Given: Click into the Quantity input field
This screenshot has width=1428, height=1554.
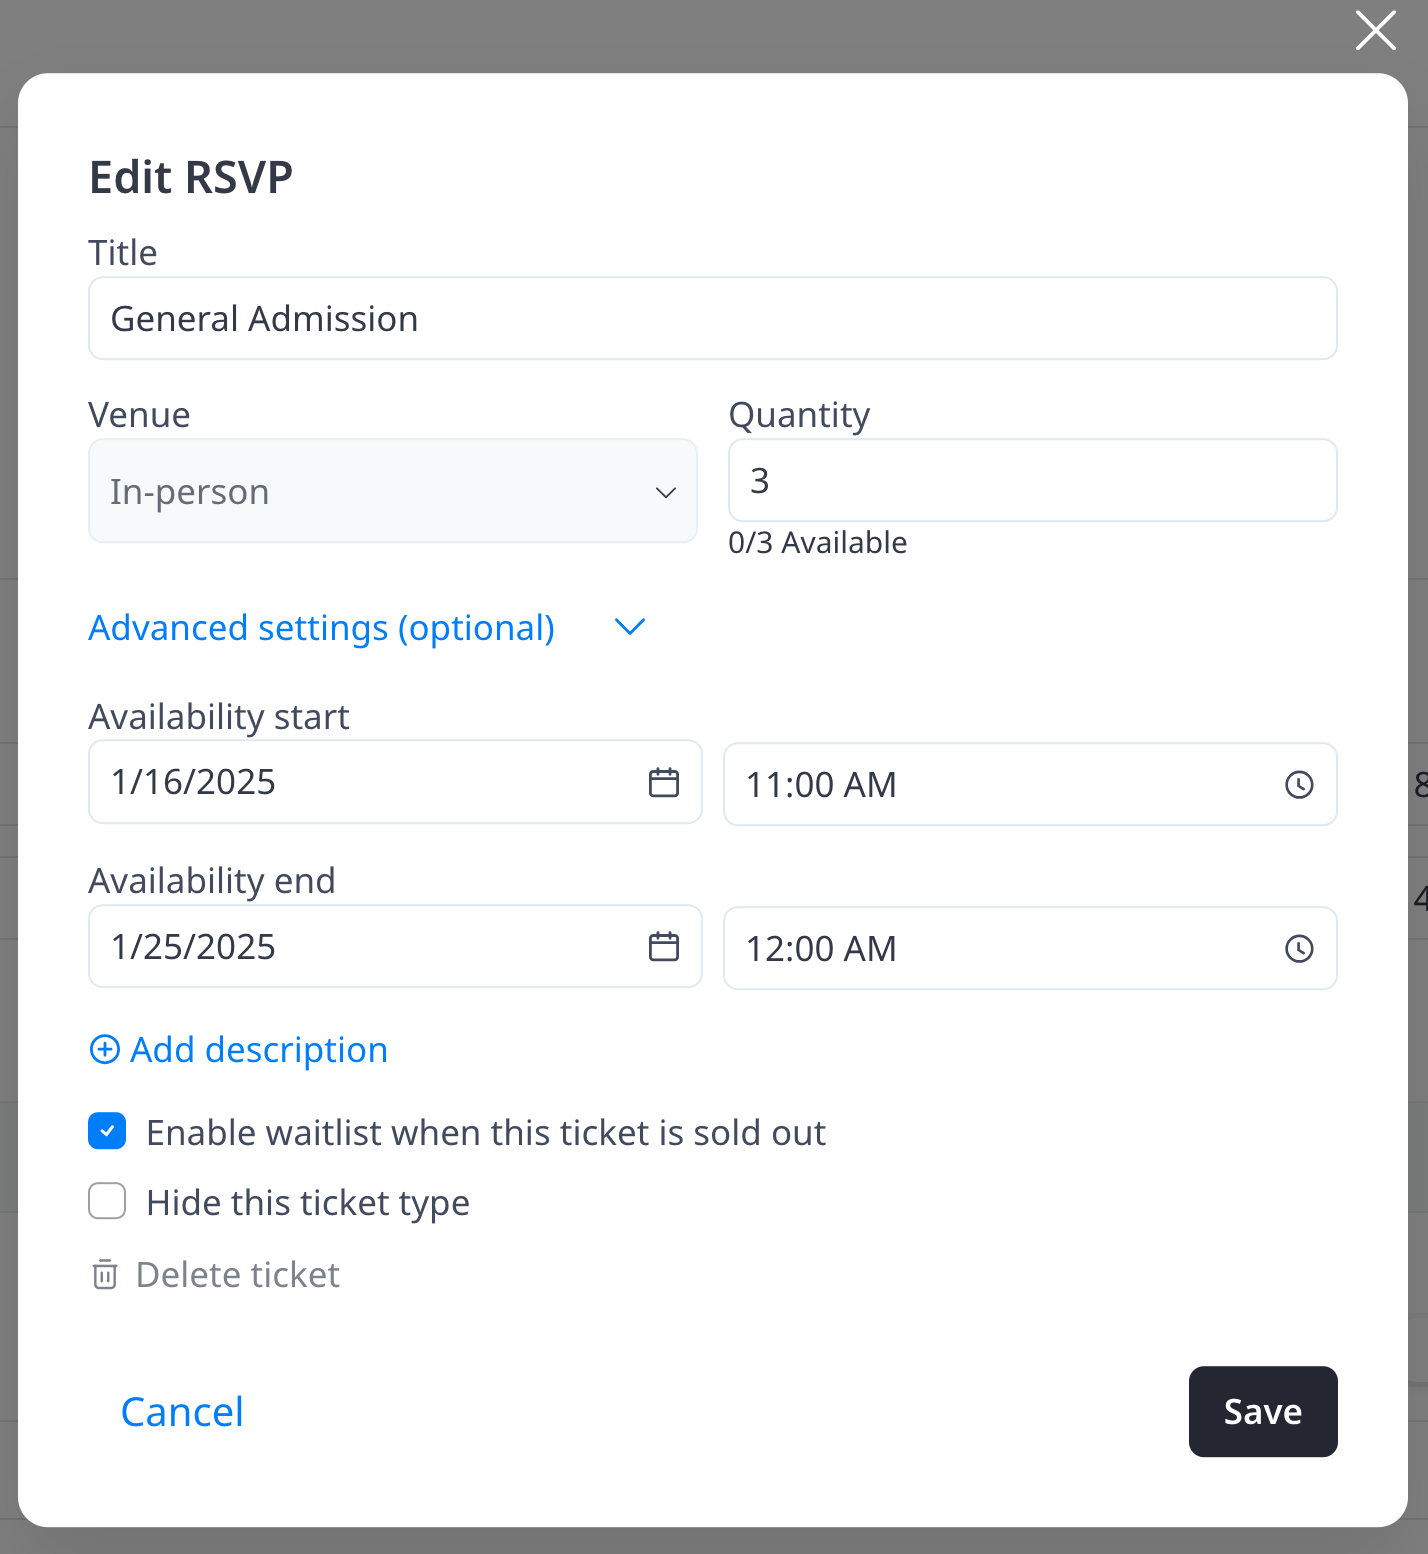Looking at the screenshot, I should pyautogui.click(x=1032, y=480).
